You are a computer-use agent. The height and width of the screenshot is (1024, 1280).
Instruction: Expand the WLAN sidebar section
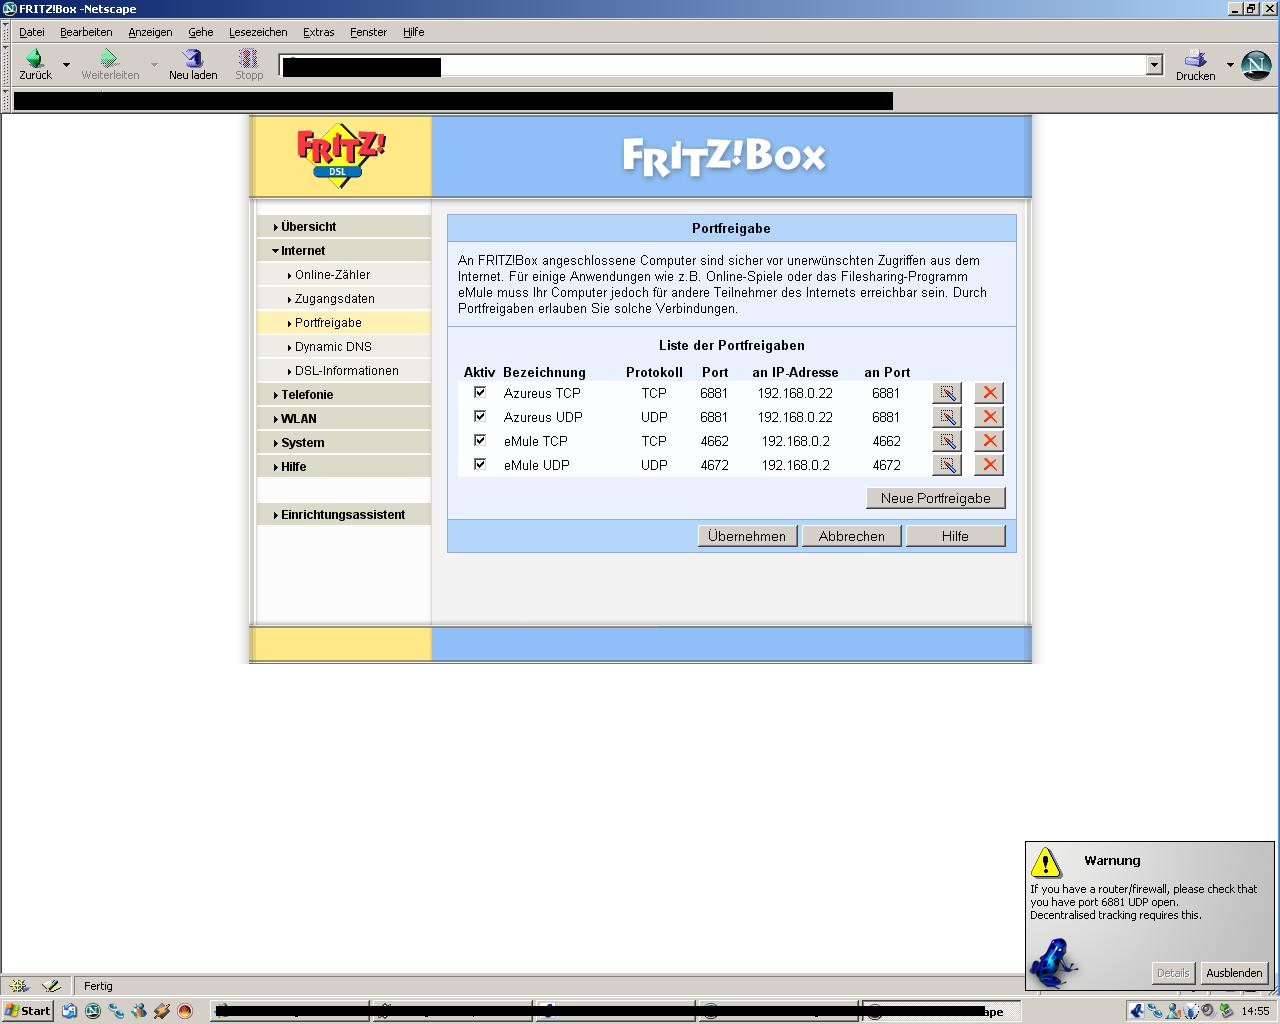click(x=343, y=419)
